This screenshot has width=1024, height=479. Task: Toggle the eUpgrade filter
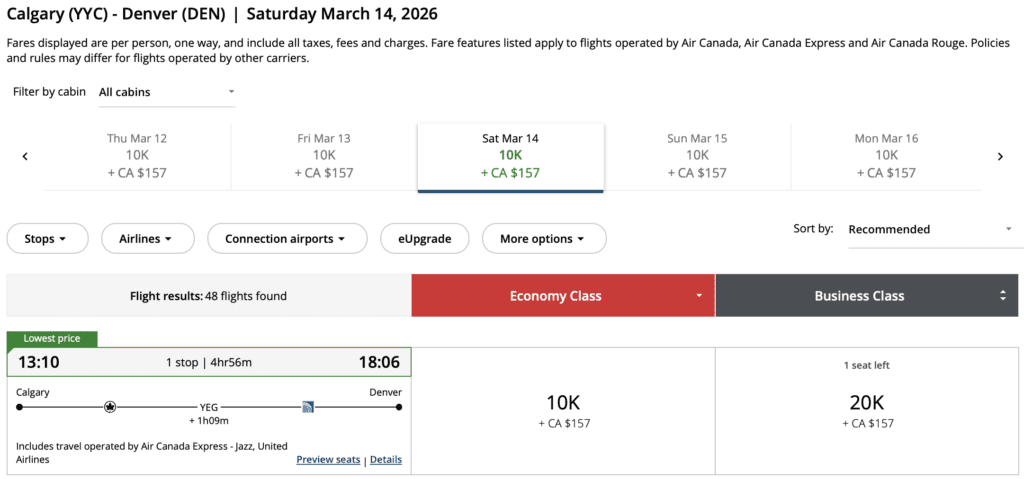click(423, 239)
